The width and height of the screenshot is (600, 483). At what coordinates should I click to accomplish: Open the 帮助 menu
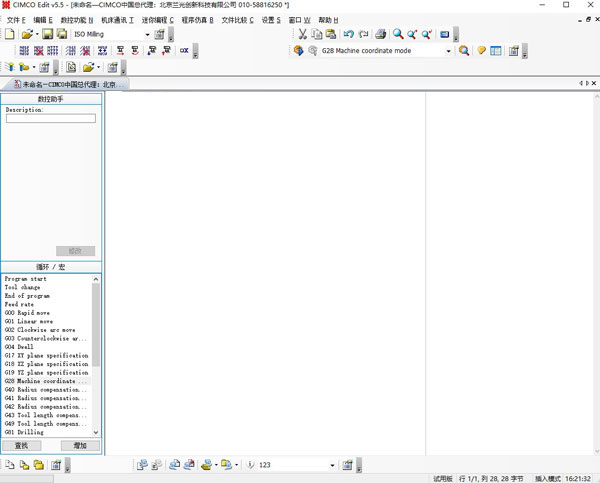(x=328, y=20)
